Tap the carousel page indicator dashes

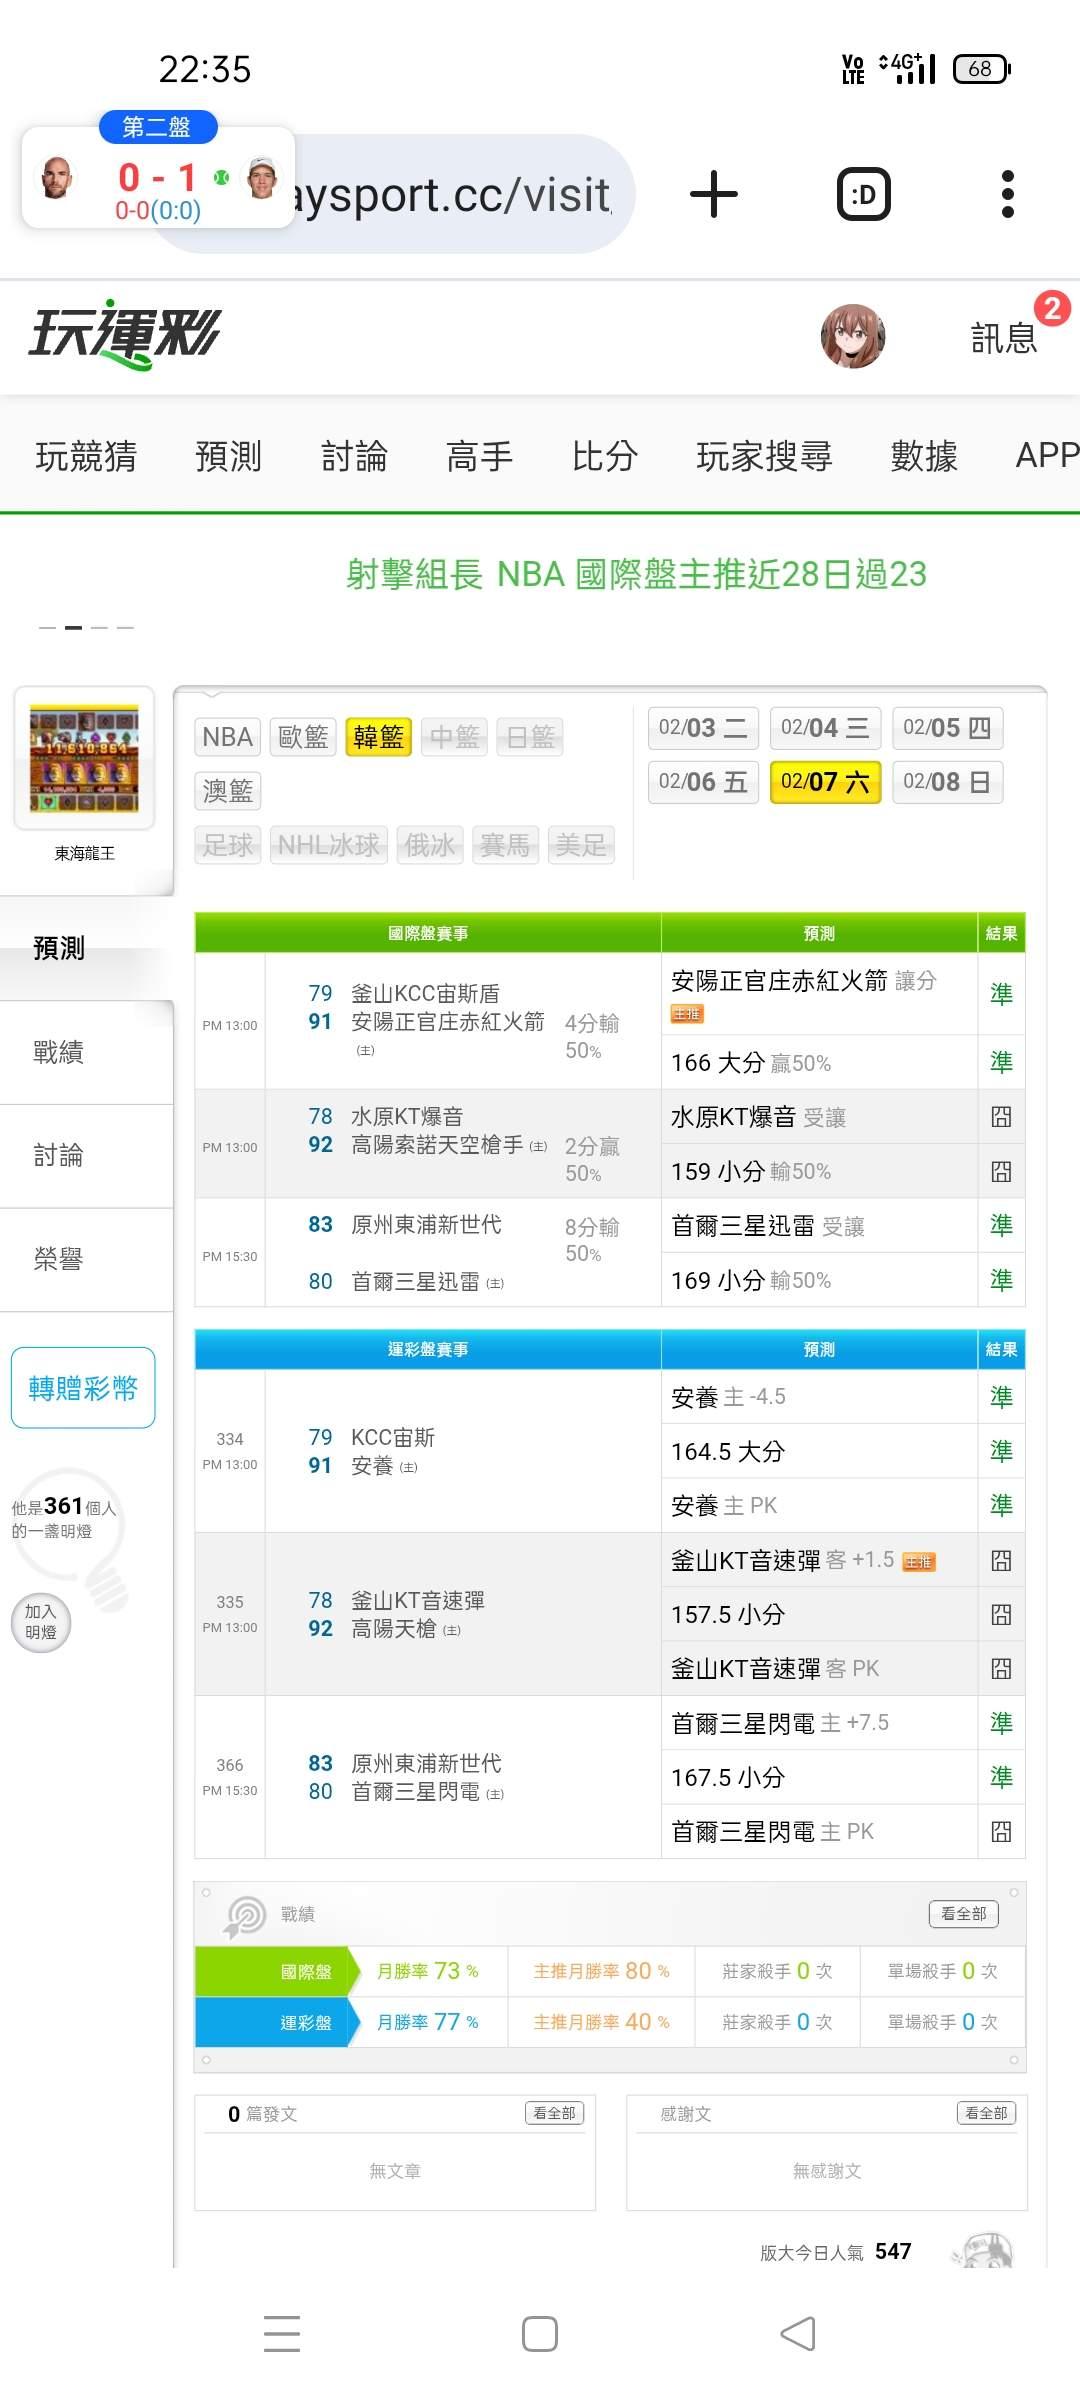tap(86, 627)
